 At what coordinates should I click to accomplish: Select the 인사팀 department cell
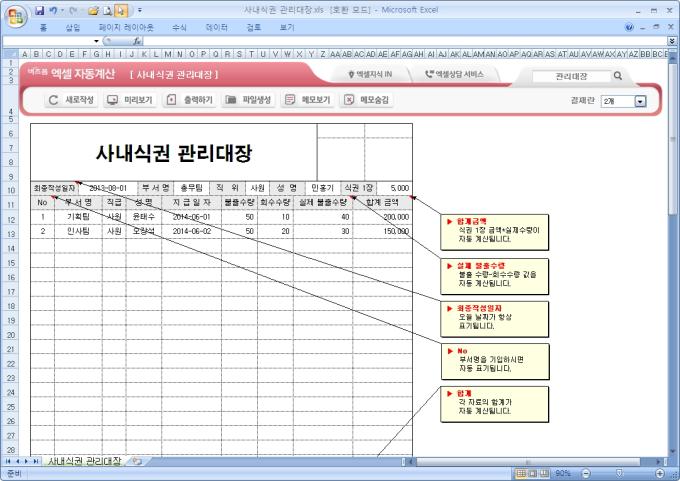click(x=78, y=231)
